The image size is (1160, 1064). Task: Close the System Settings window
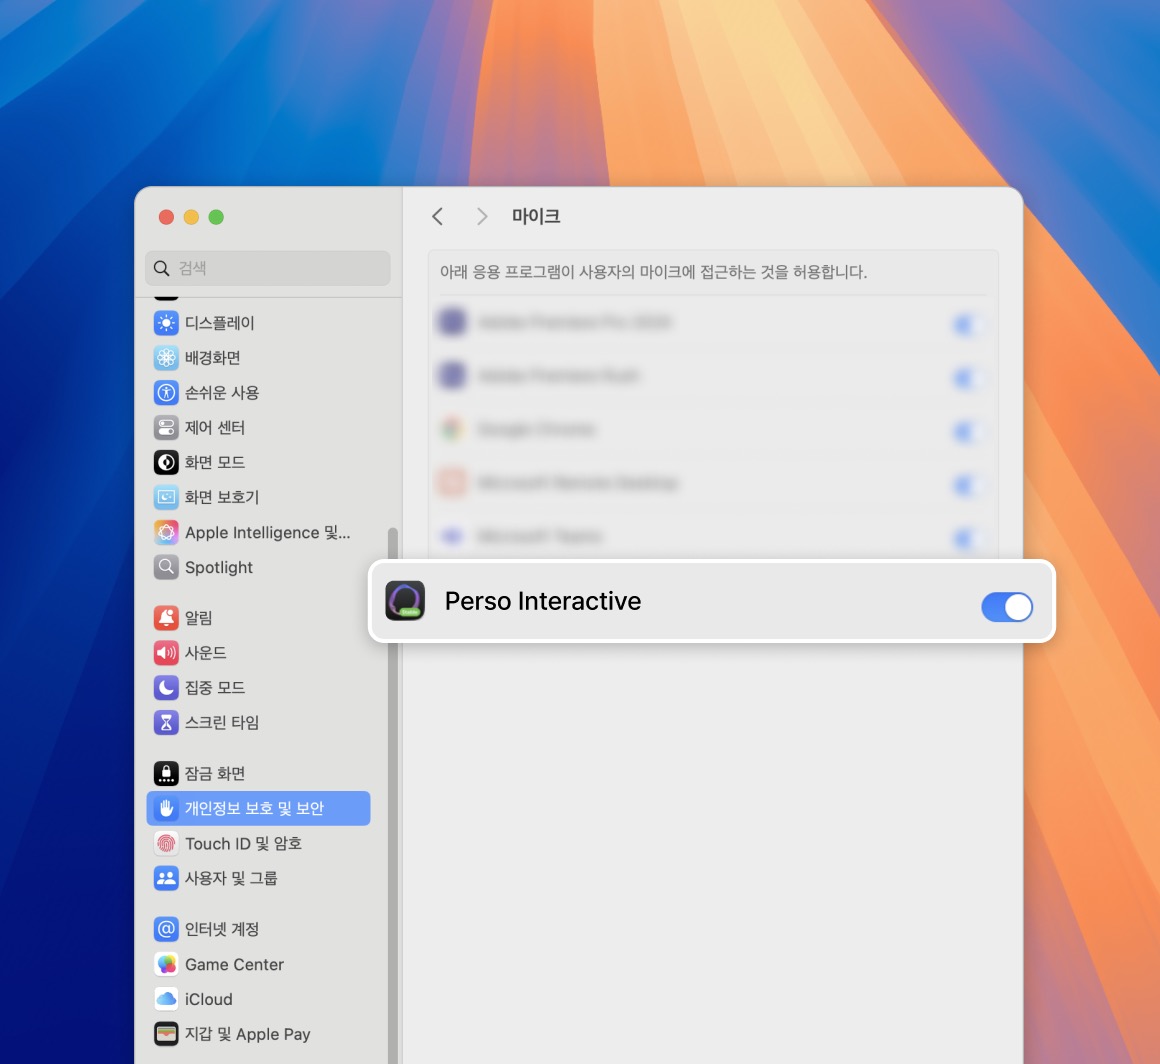click(x=166, y=217)
